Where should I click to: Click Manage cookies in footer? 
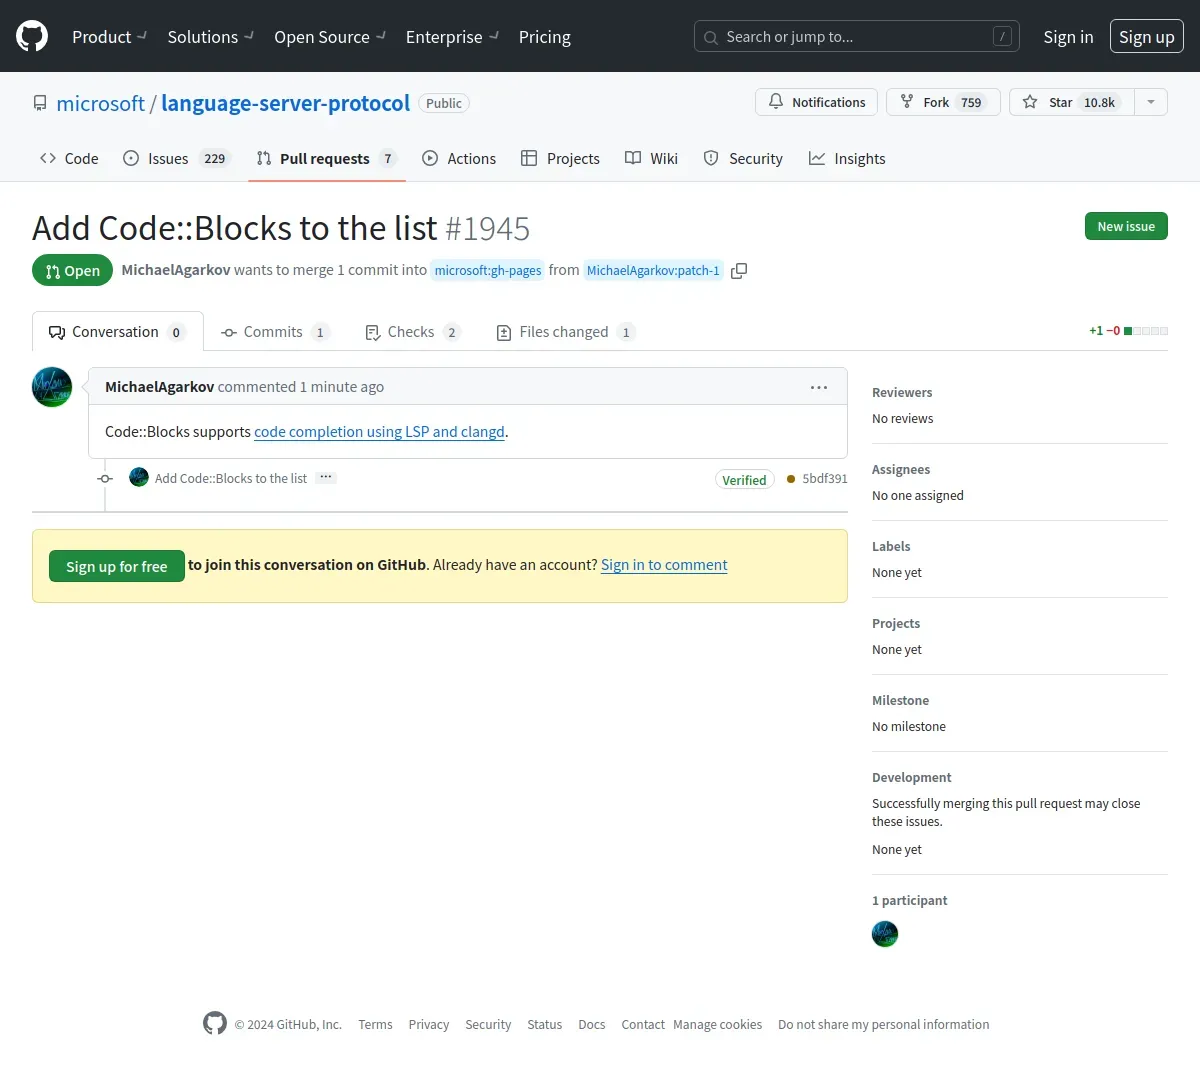(718, 1025)
